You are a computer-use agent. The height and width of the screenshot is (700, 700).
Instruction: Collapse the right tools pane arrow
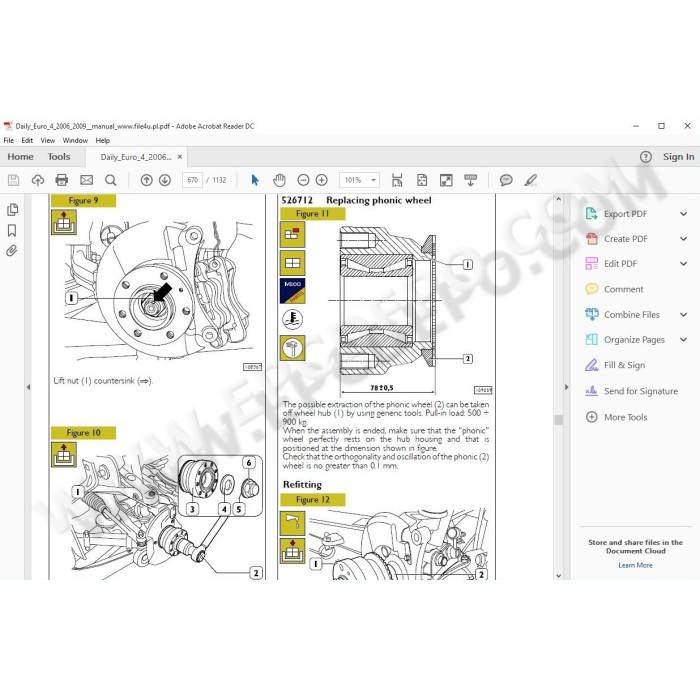click(567, 387)
